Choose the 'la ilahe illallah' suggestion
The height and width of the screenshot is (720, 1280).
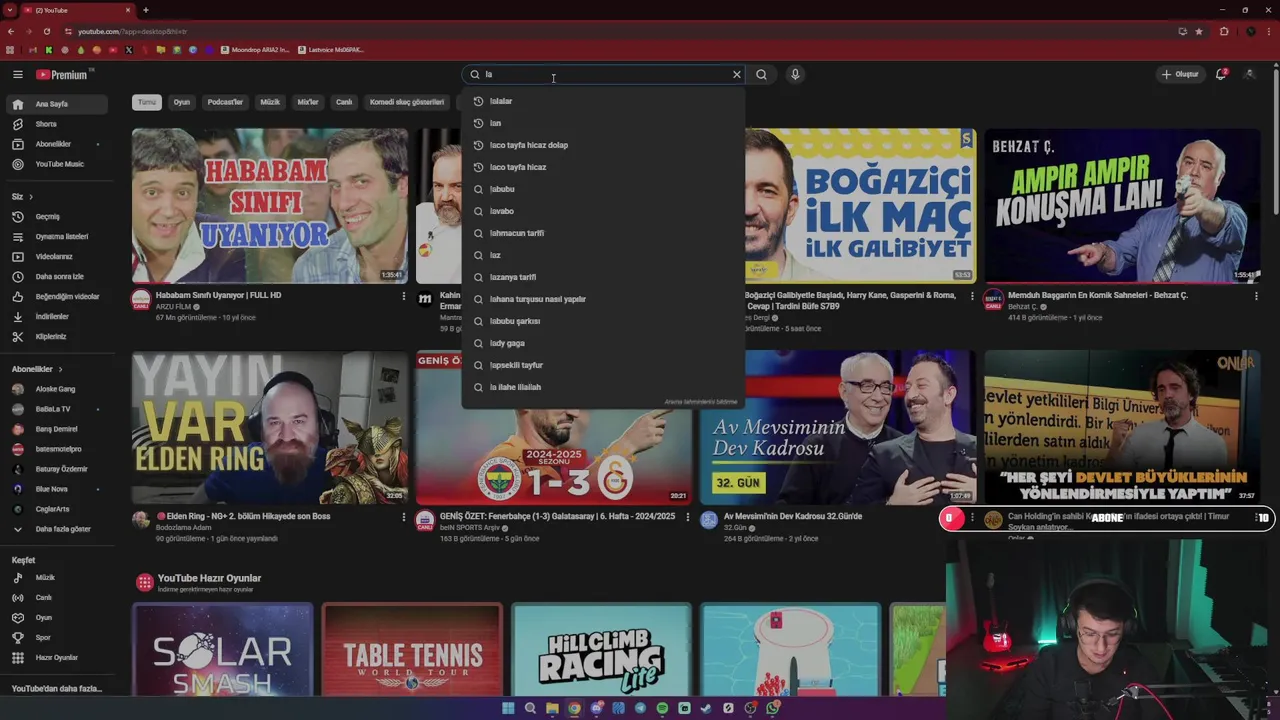pyautogui.click(x=603, y=387)
